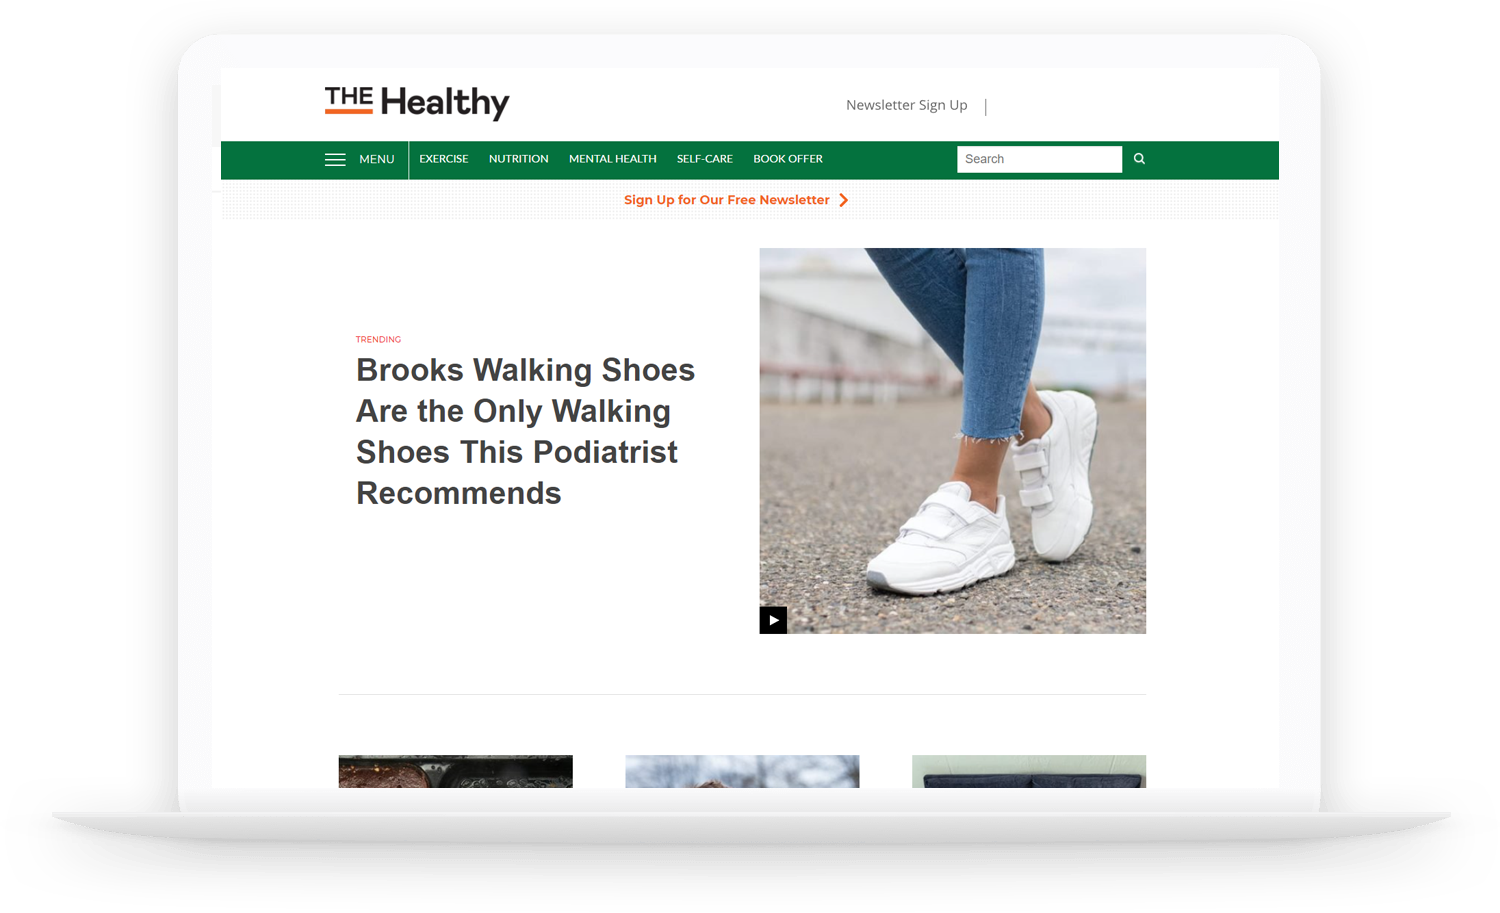Open the dark sofa article thumbnail
Screen dimensions: 1500x913
[x=1029, y=771]
